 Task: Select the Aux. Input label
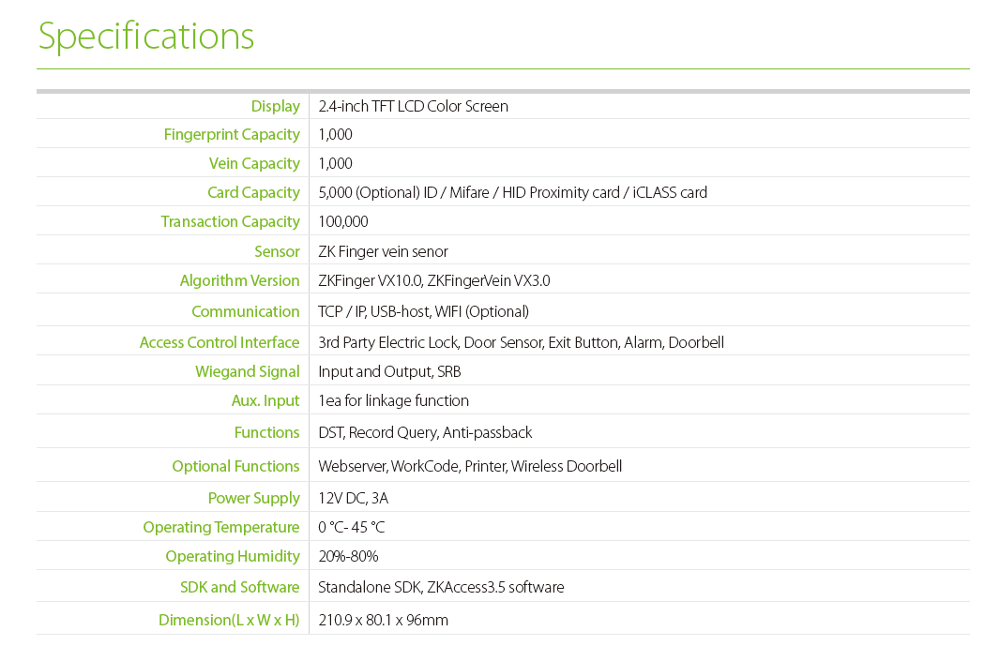pos(265,401)
